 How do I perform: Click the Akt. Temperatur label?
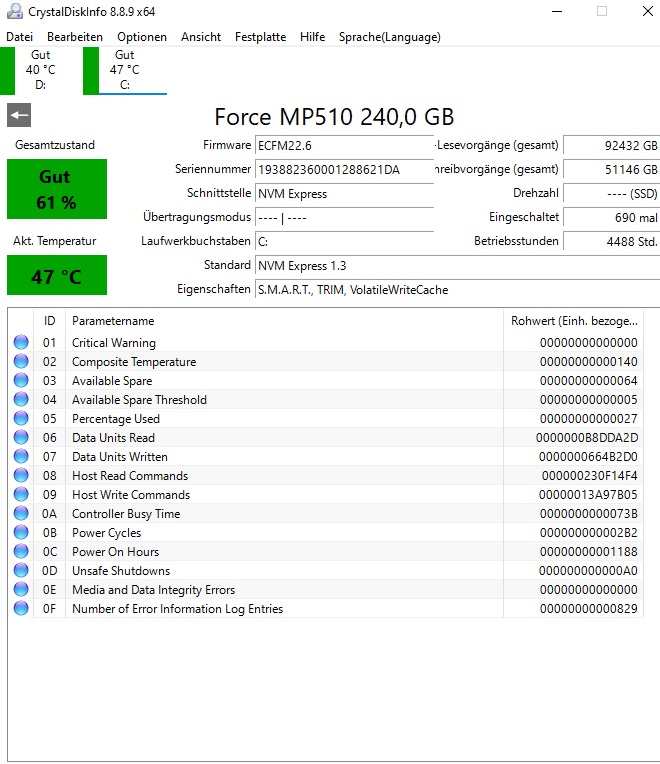[55, 241]
